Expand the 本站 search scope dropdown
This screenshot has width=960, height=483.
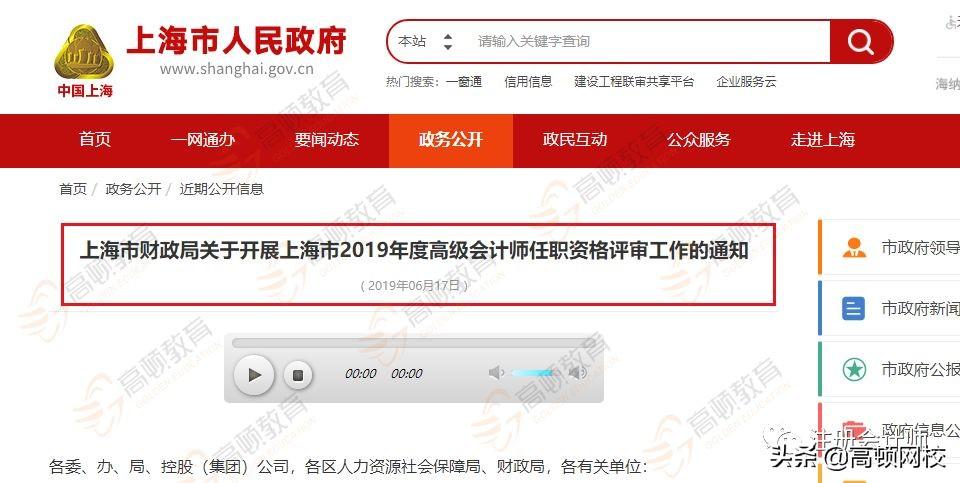click(426, 42)
